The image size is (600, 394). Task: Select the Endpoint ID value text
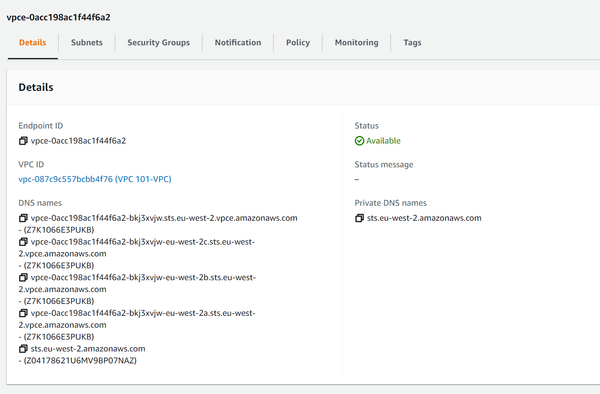click(x=78, y=141)
